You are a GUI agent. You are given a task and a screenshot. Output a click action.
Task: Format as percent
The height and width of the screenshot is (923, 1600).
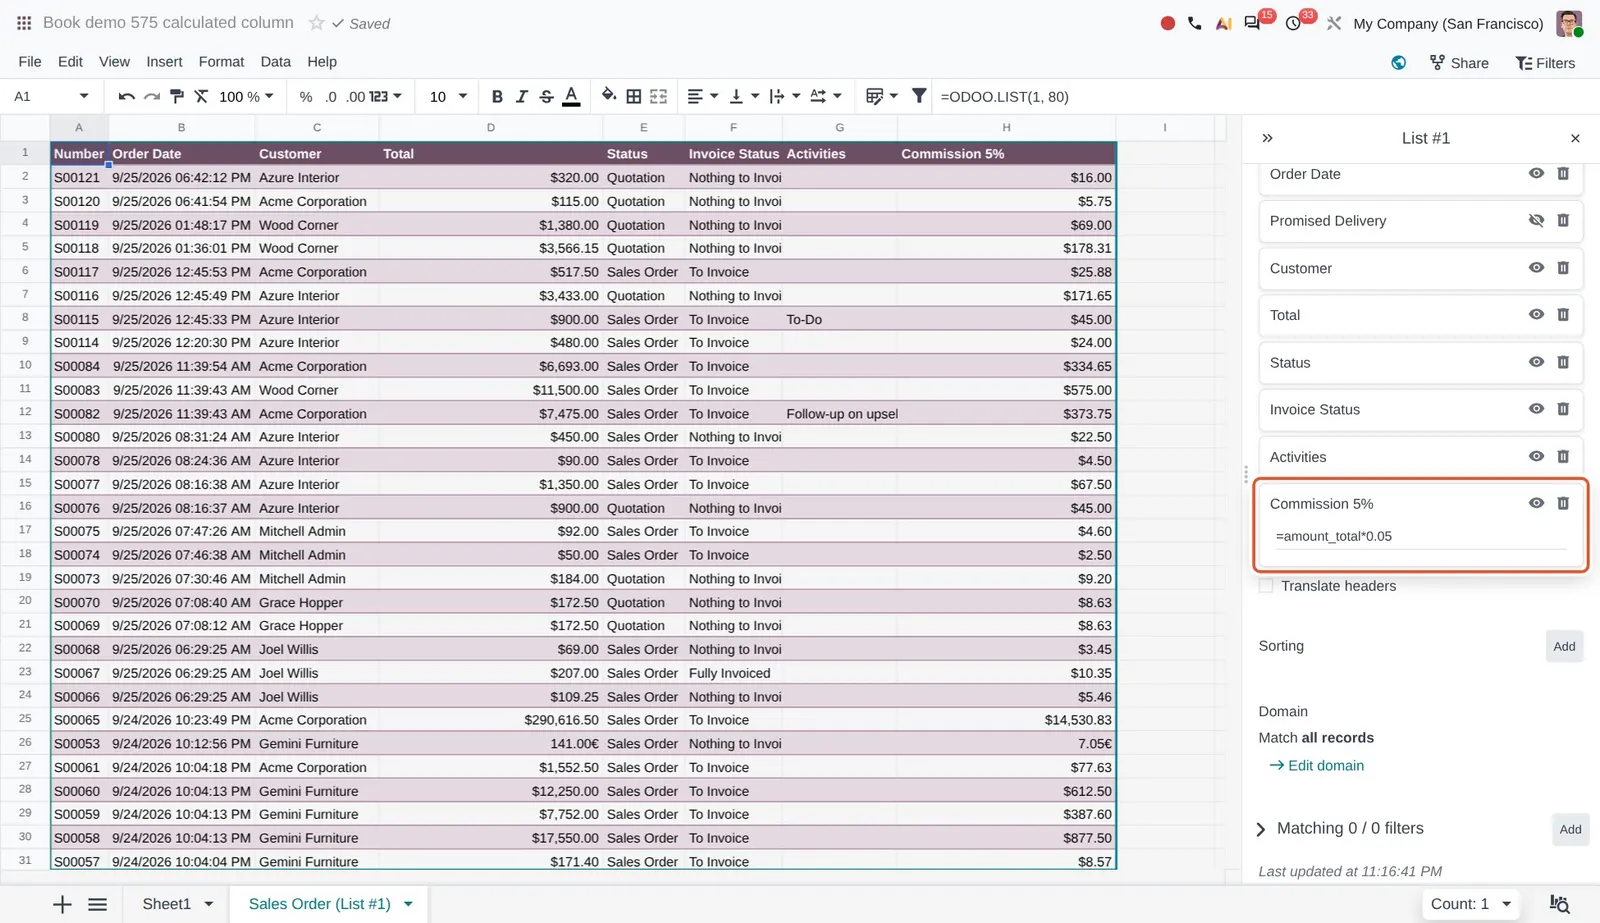point(306,97)
